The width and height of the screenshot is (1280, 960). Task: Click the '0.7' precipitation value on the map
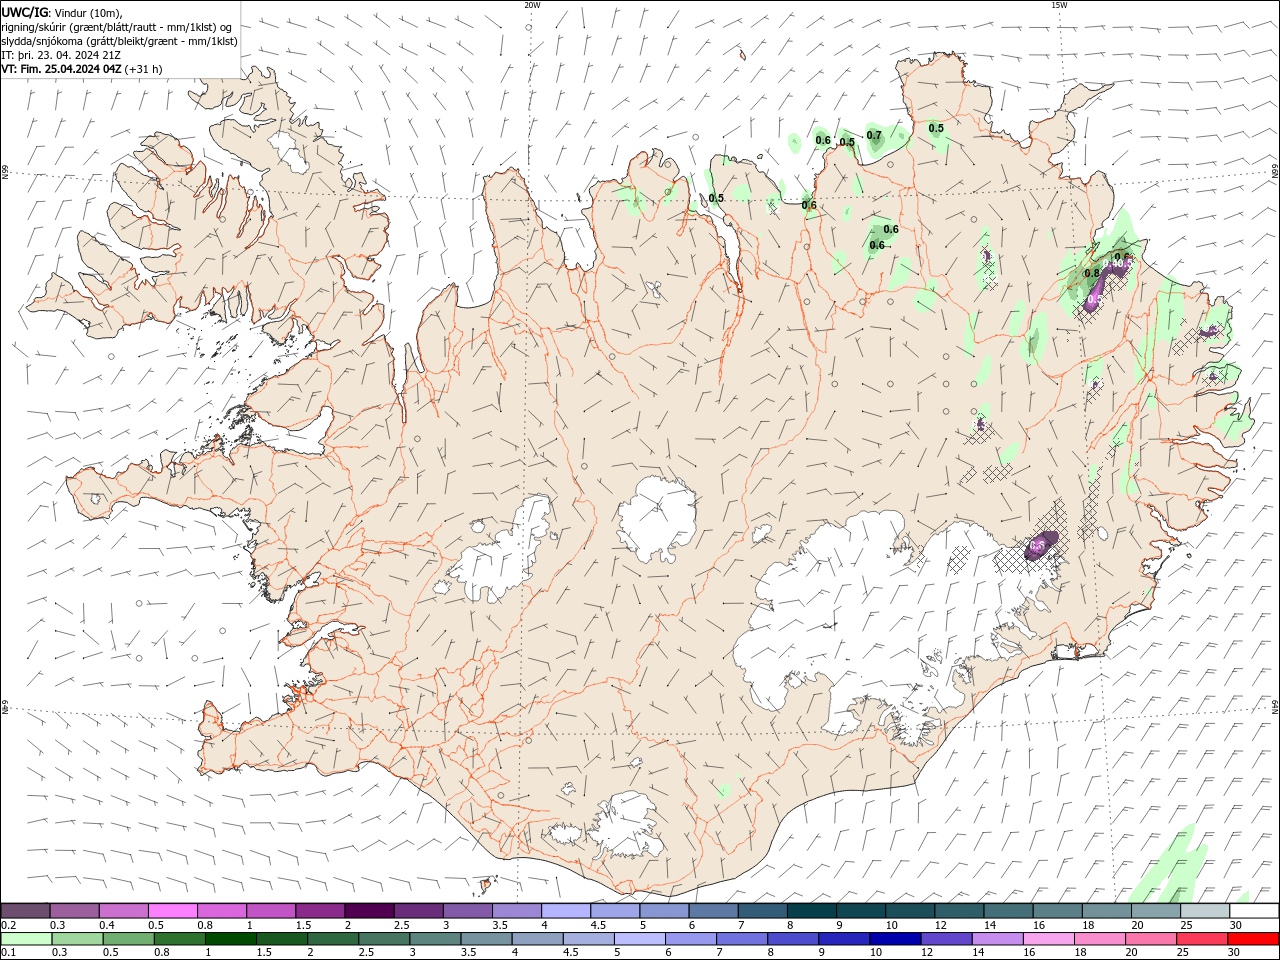point(874,135)
